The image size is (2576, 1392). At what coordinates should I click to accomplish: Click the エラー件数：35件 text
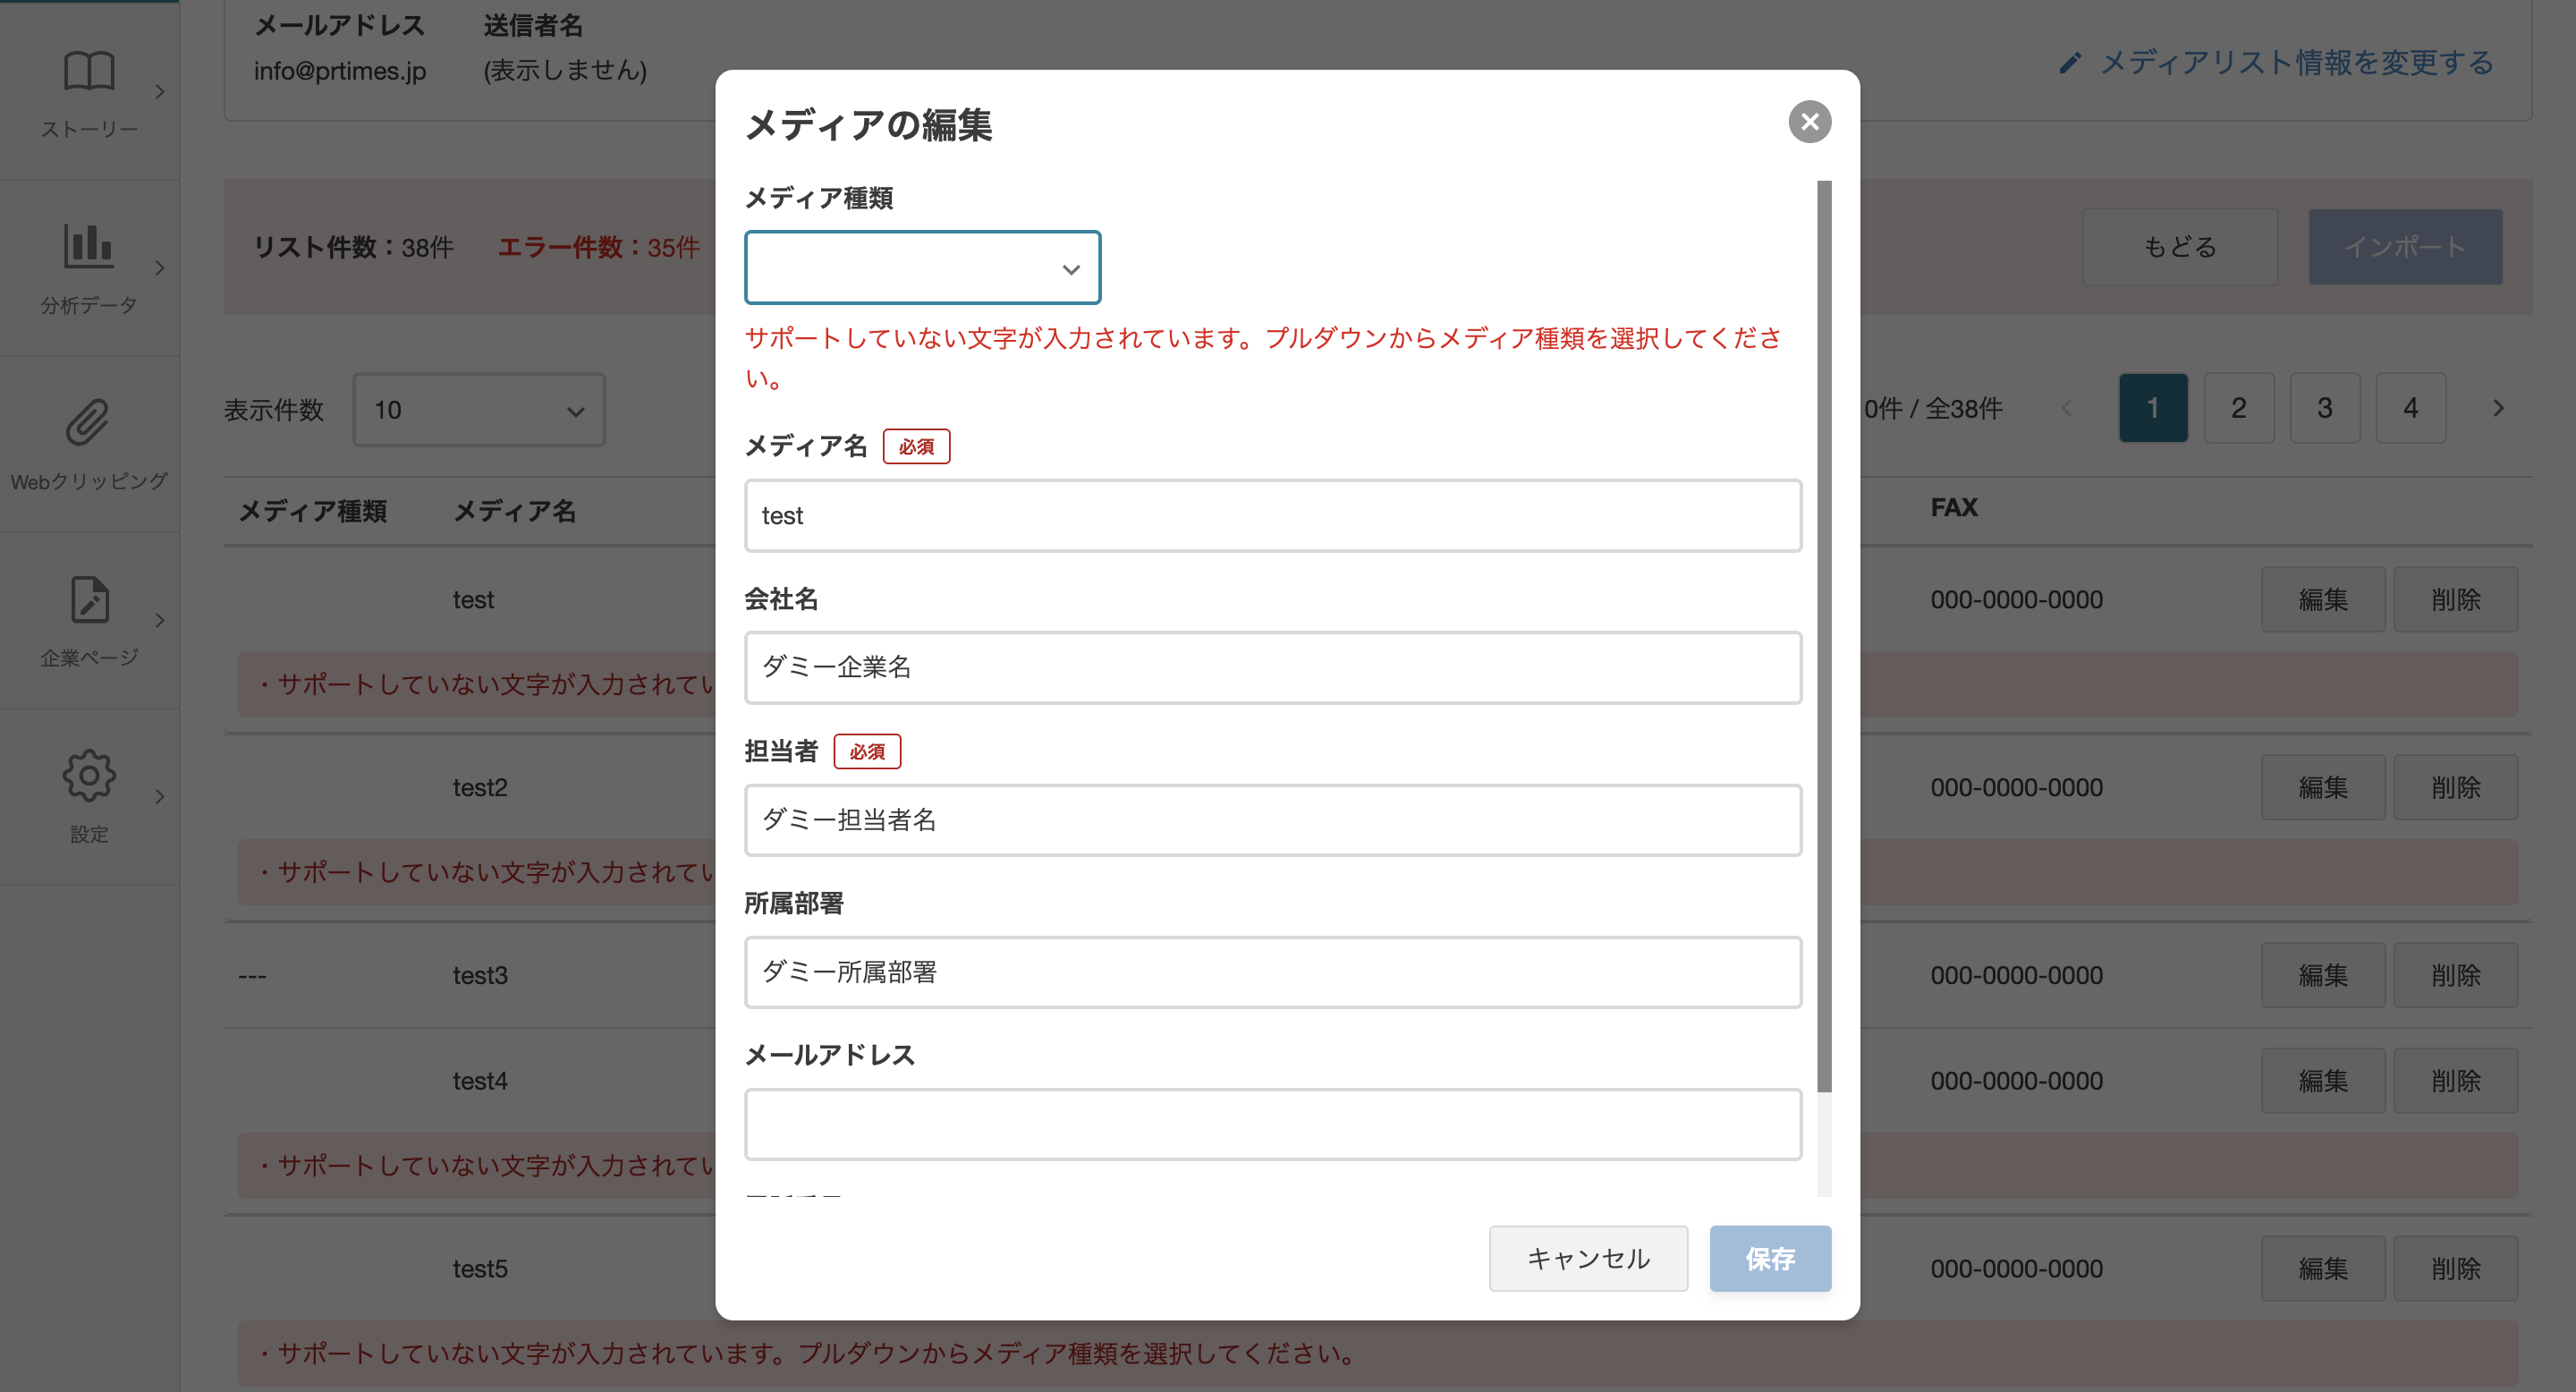click(x=598, y=247)
